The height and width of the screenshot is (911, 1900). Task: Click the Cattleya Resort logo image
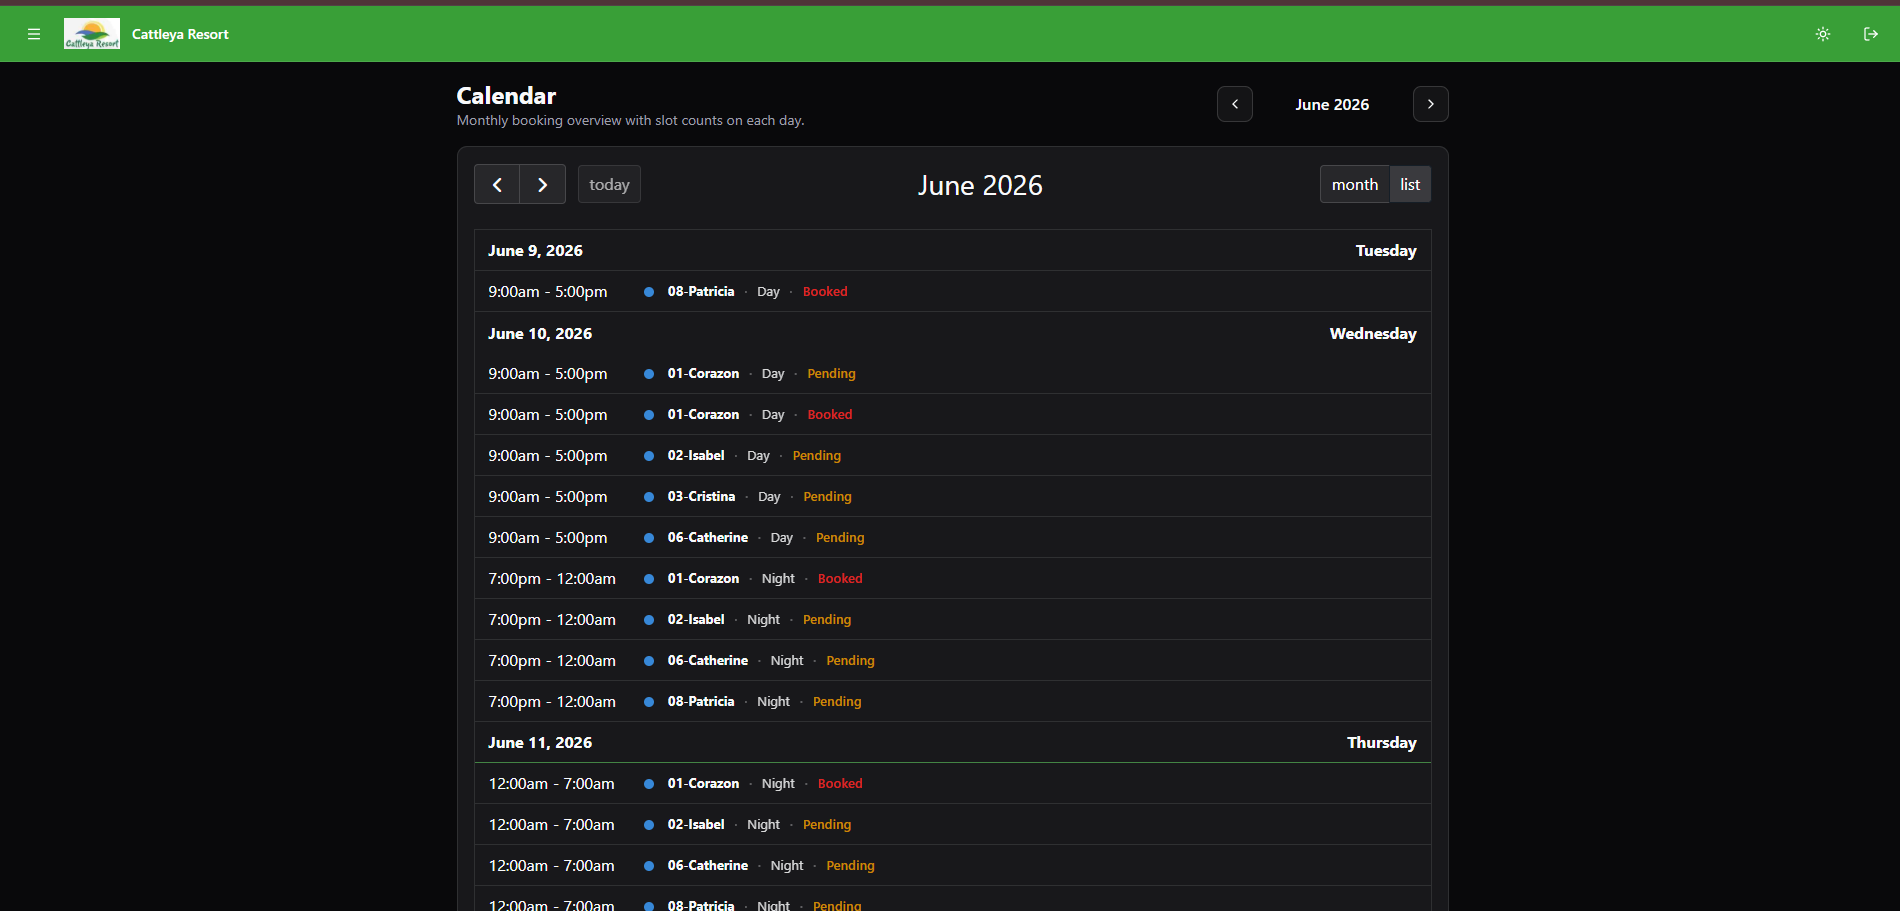tap(92, 34)
